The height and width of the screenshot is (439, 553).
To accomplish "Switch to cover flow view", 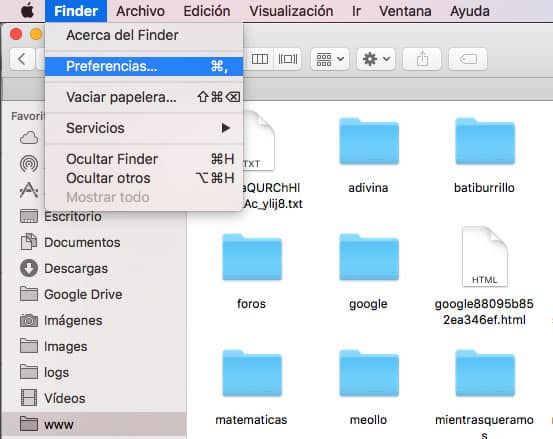I will (x=287, y=59).
